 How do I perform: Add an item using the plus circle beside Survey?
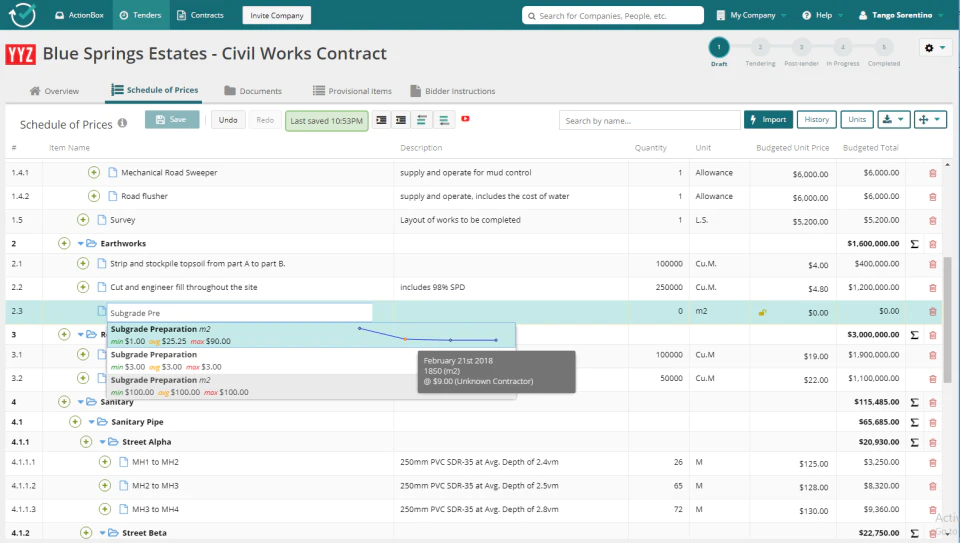[x=83, y=220]
